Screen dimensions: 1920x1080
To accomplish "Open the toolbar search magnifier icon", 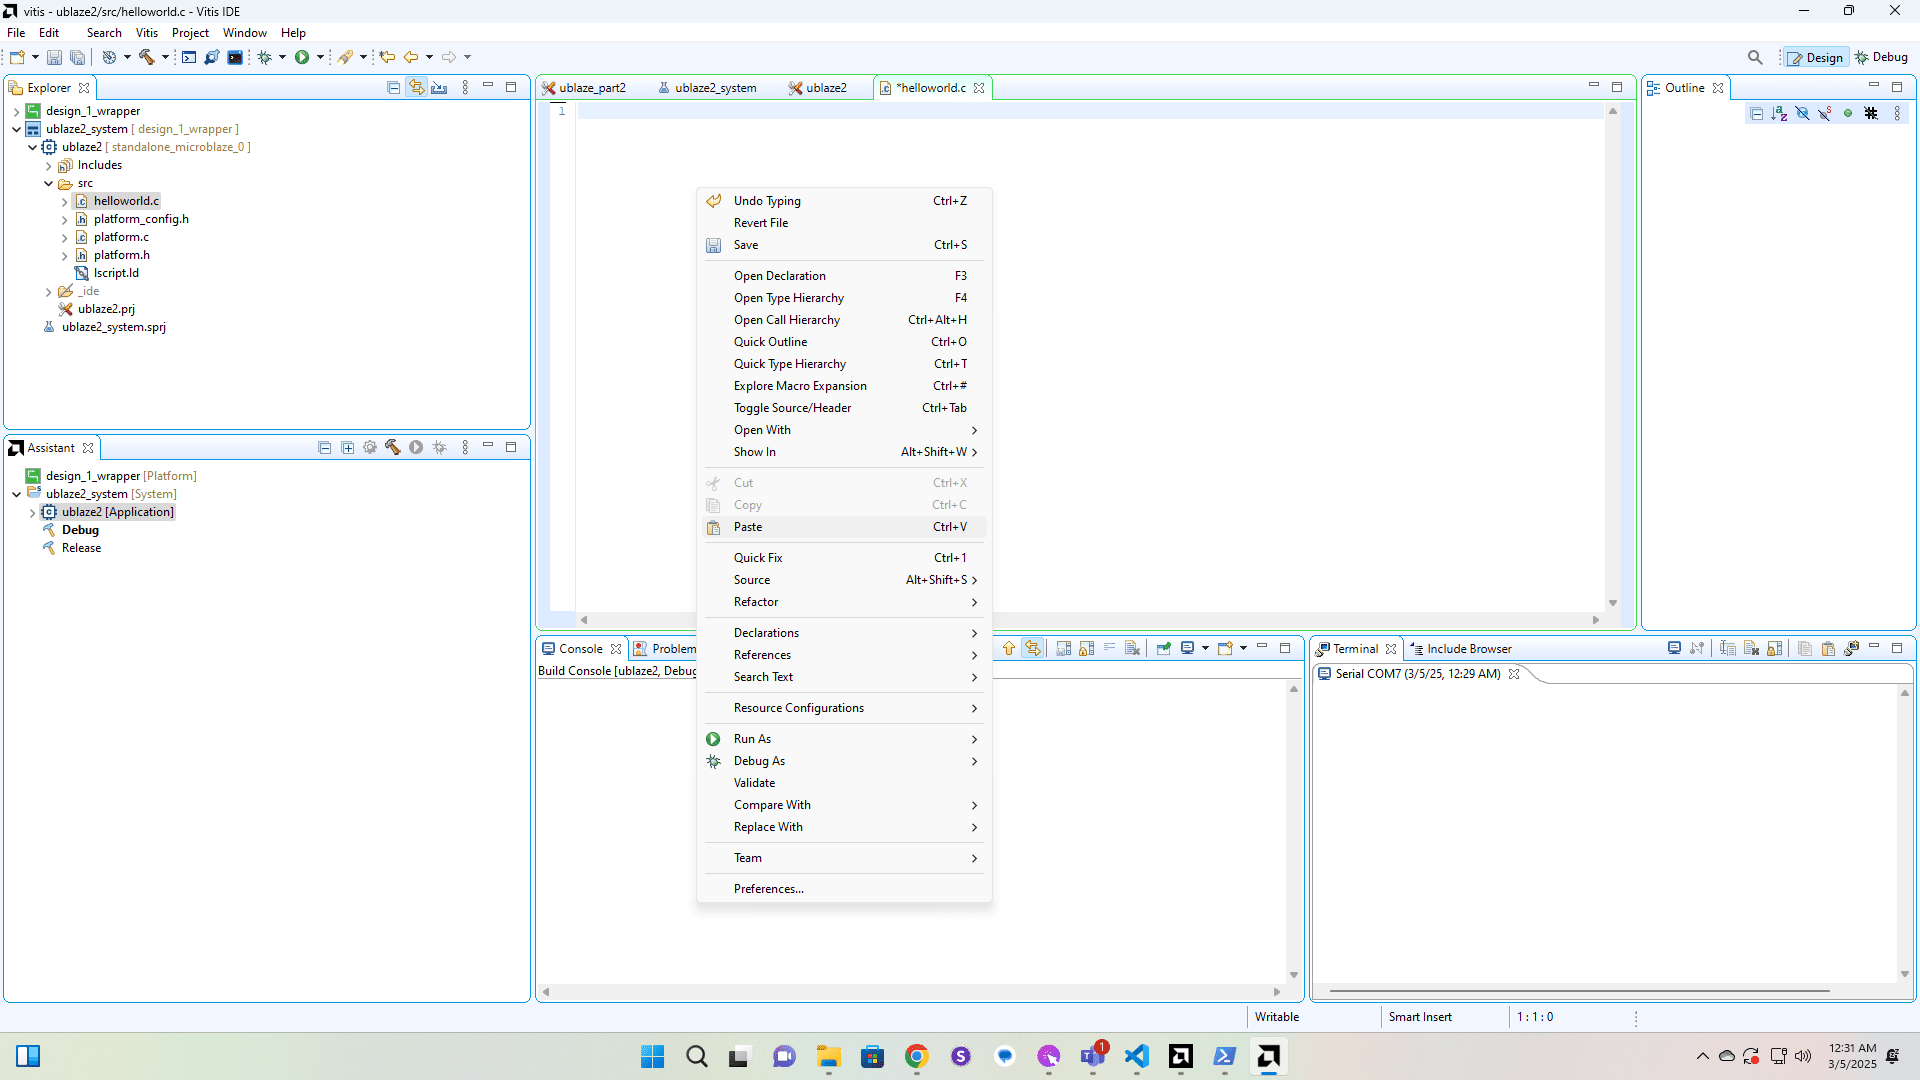I will [x=1755, y=57].
